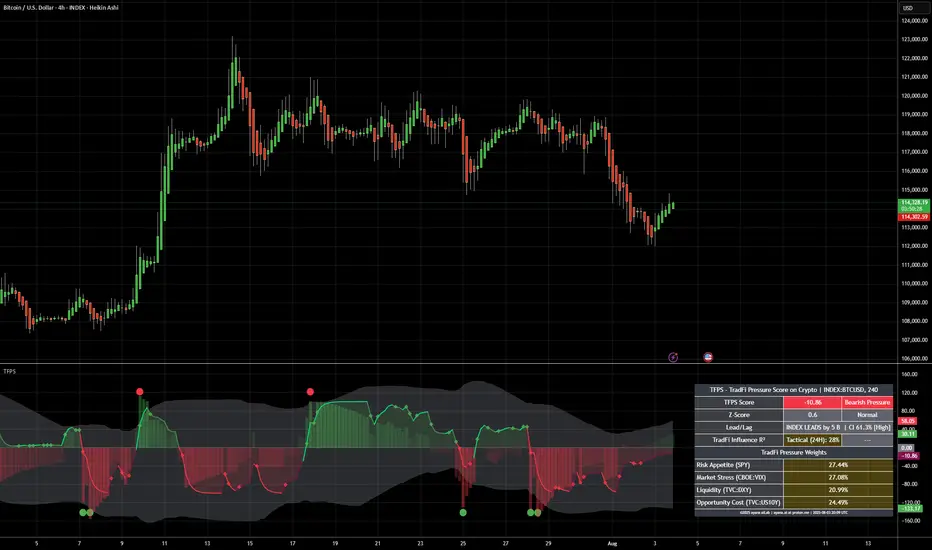Click the Bearish Pressure status cell

pos(865,402)
